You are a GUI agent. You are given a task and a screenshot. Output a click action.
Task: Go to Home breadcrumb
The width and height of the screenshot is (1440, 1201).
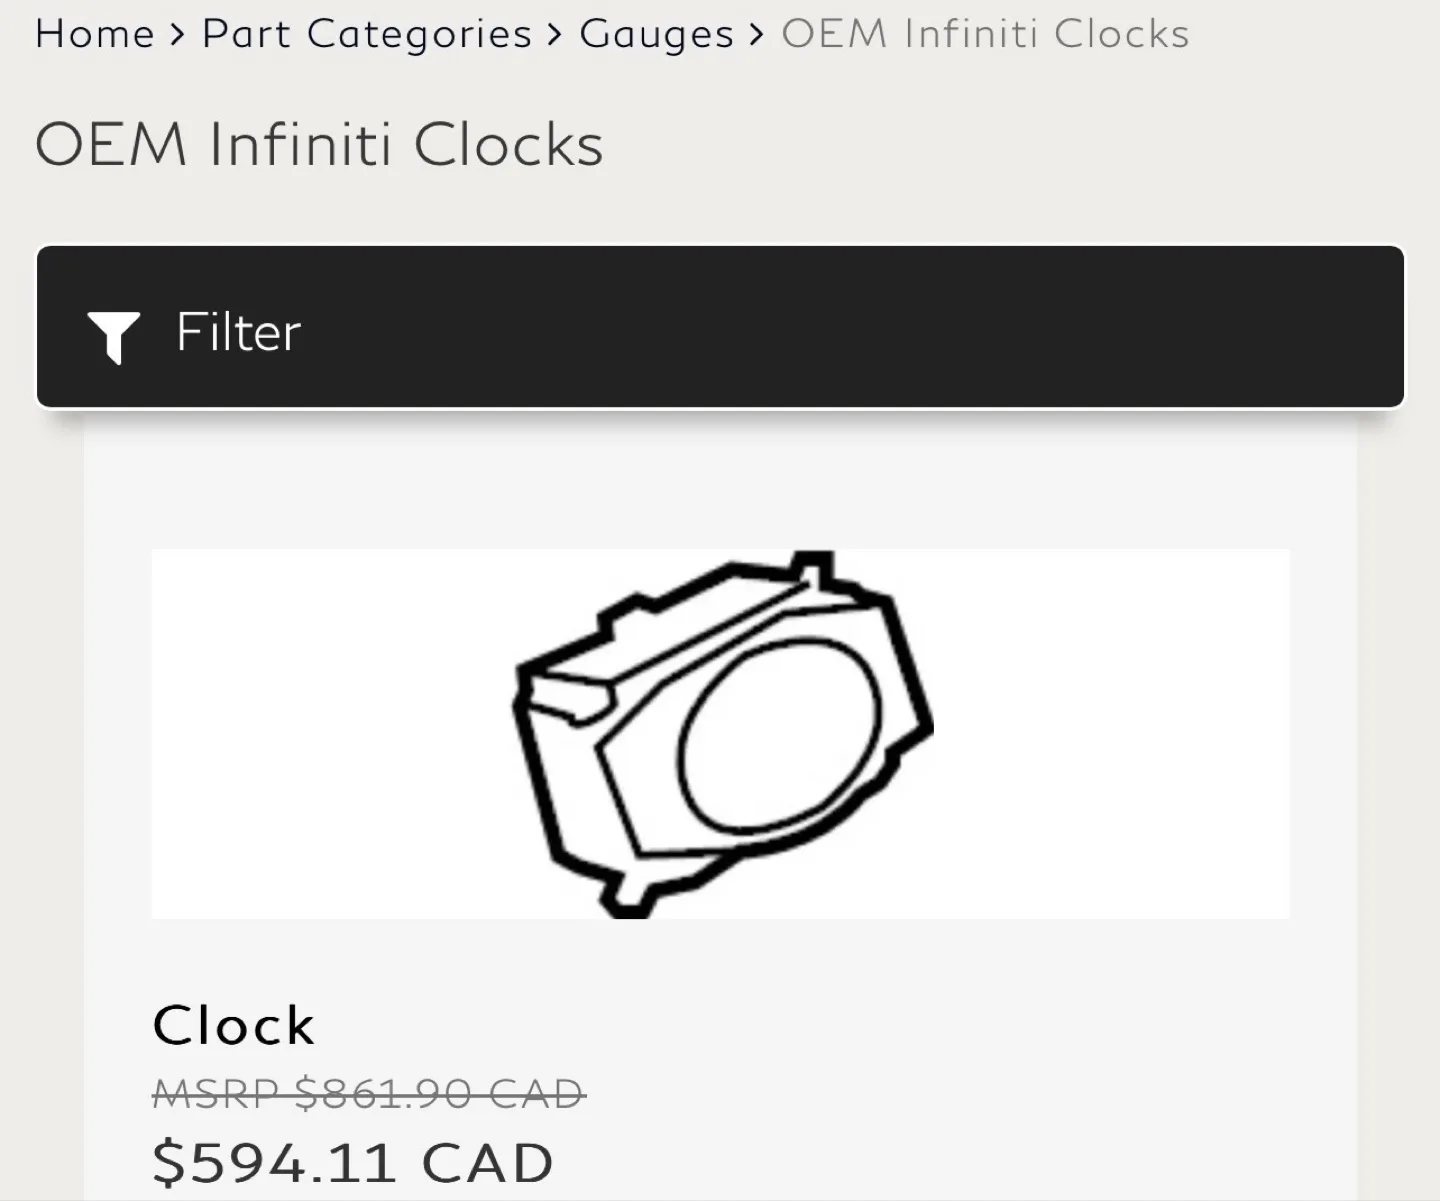(x=95, y=34)
